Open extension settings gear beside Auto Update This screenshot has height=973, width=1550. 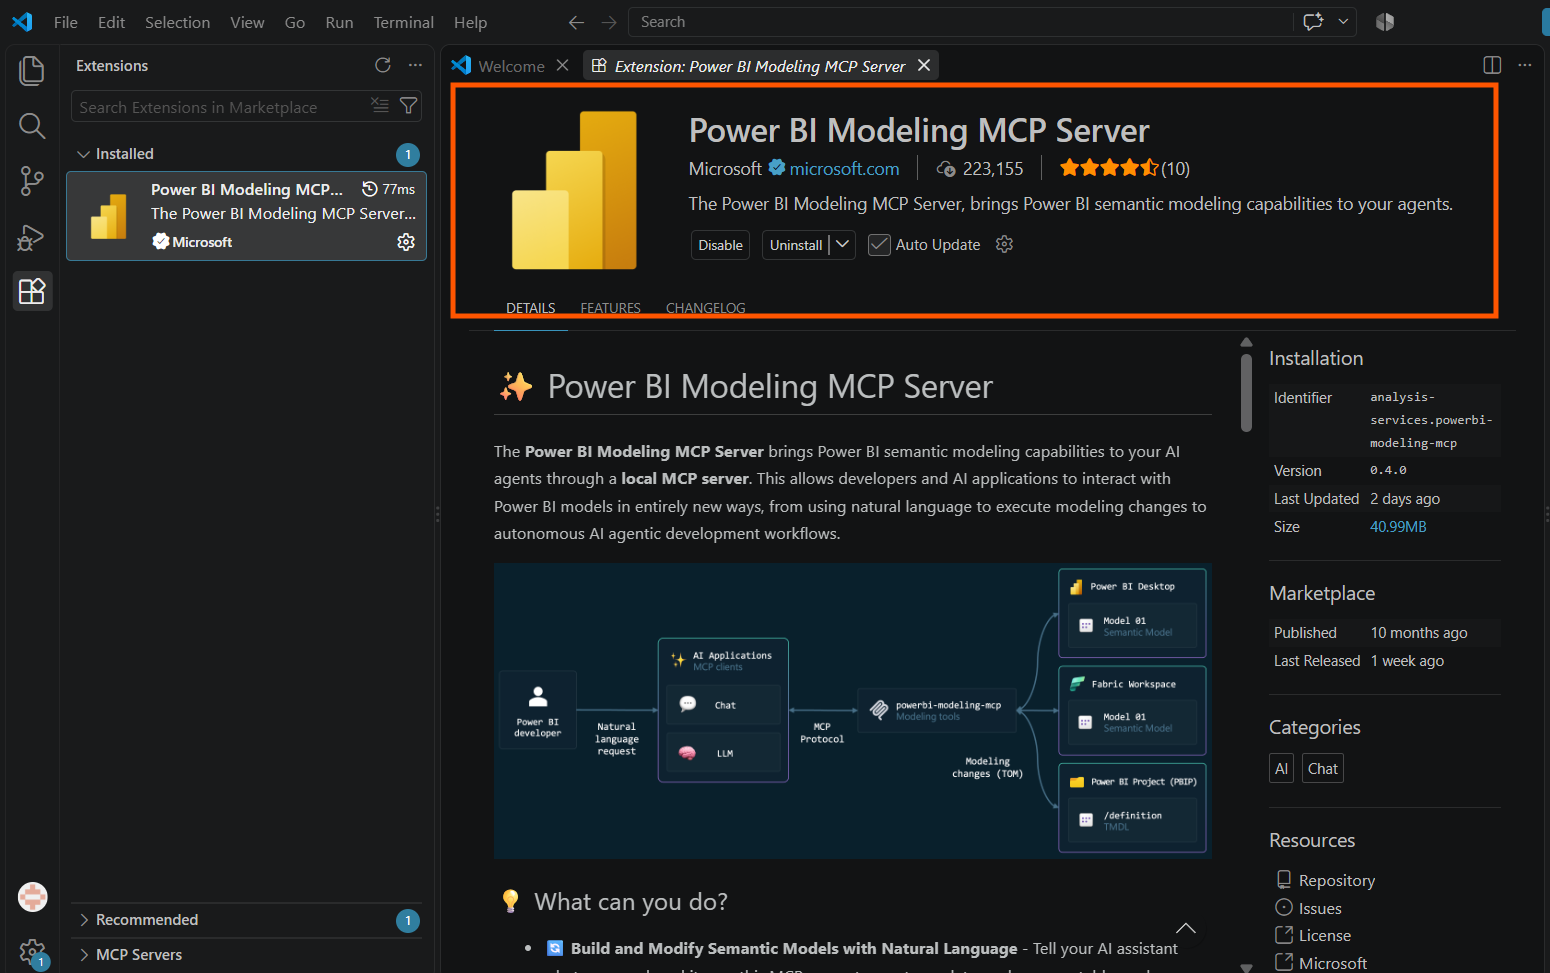pos(1005,244)
